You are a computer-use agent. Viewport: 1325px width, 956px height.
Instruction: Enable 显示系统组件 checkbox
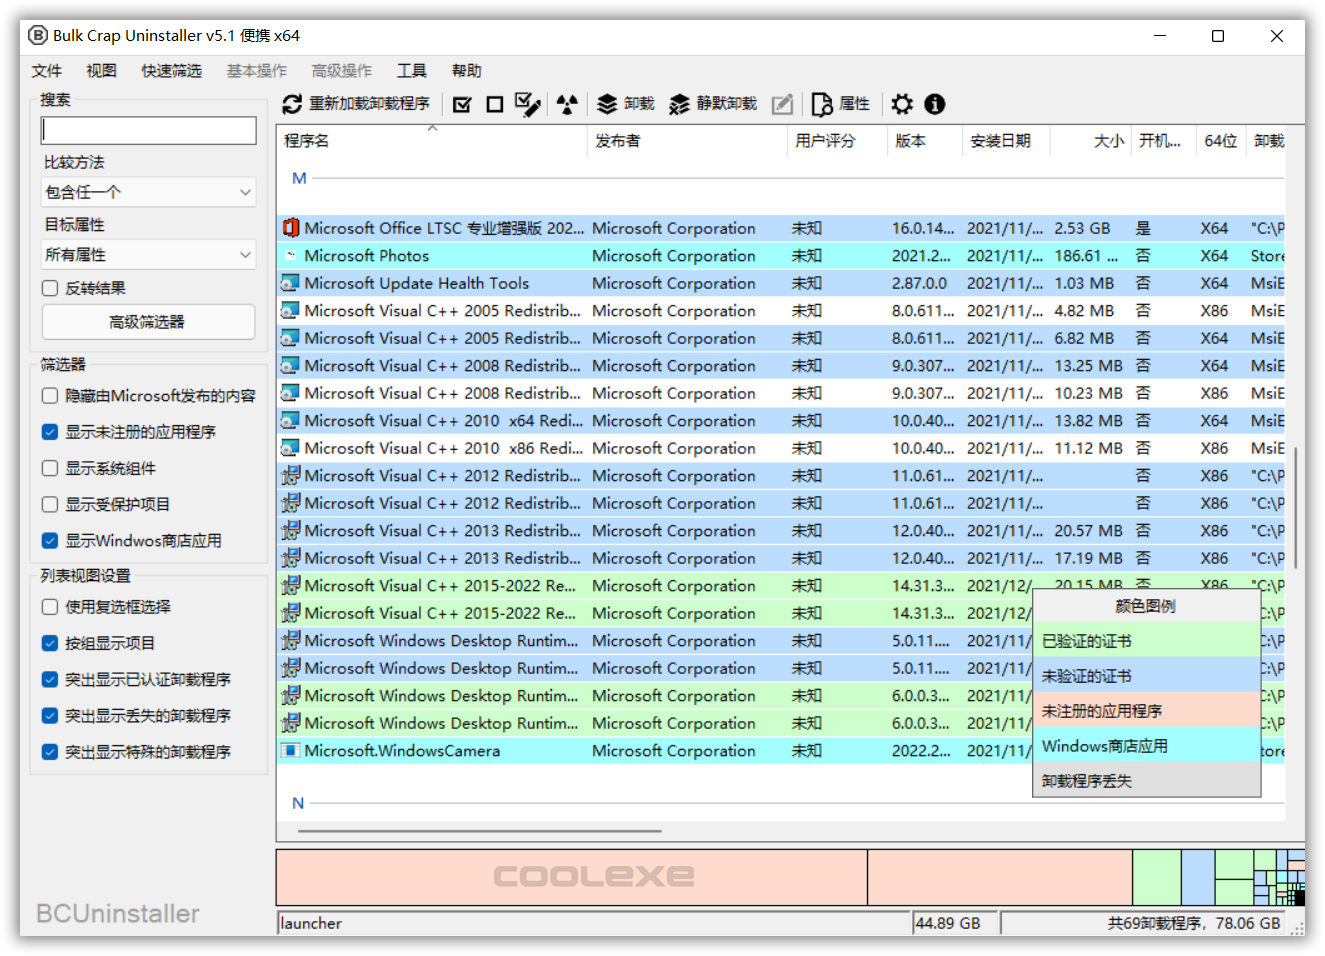click(x=48, y=468)
